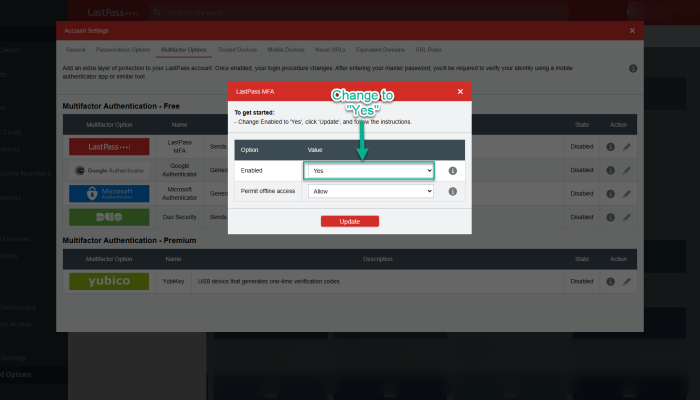Click the Microsoft Authenticator logo
Image resolution: width=700 pixels, height=400 pixels.
(109, 194)
